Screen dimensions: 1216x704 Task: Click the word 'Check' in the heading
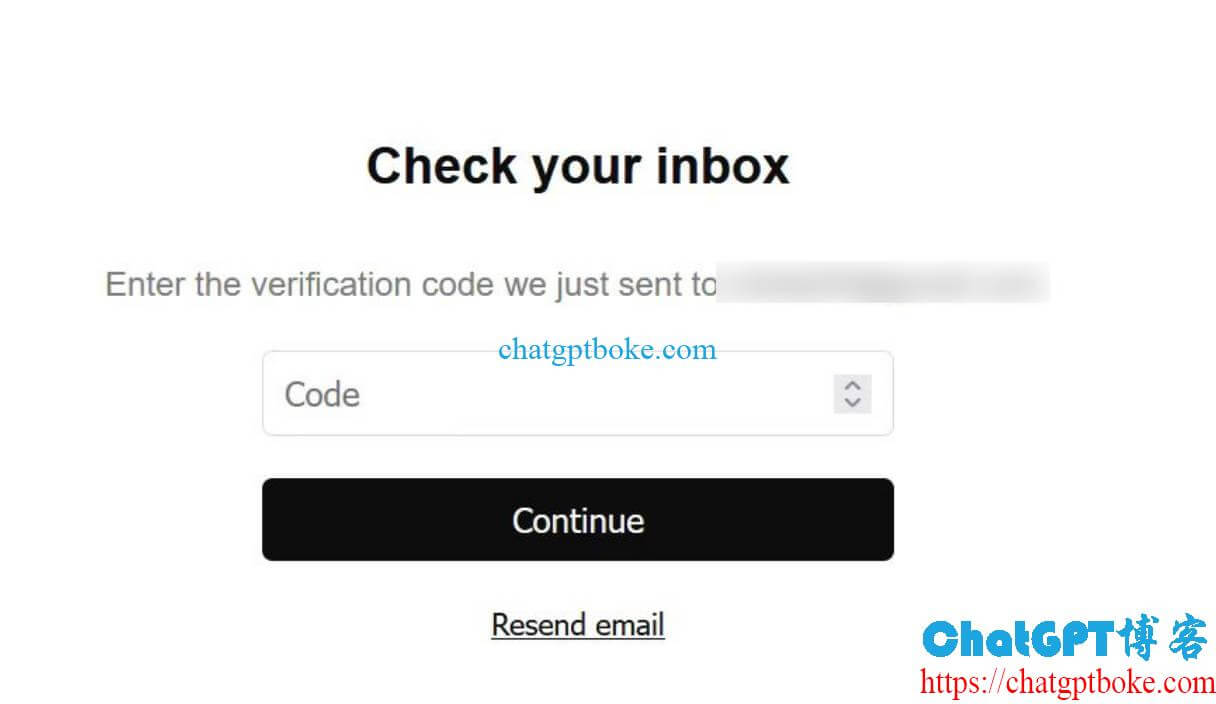click(x=443, y=166)
